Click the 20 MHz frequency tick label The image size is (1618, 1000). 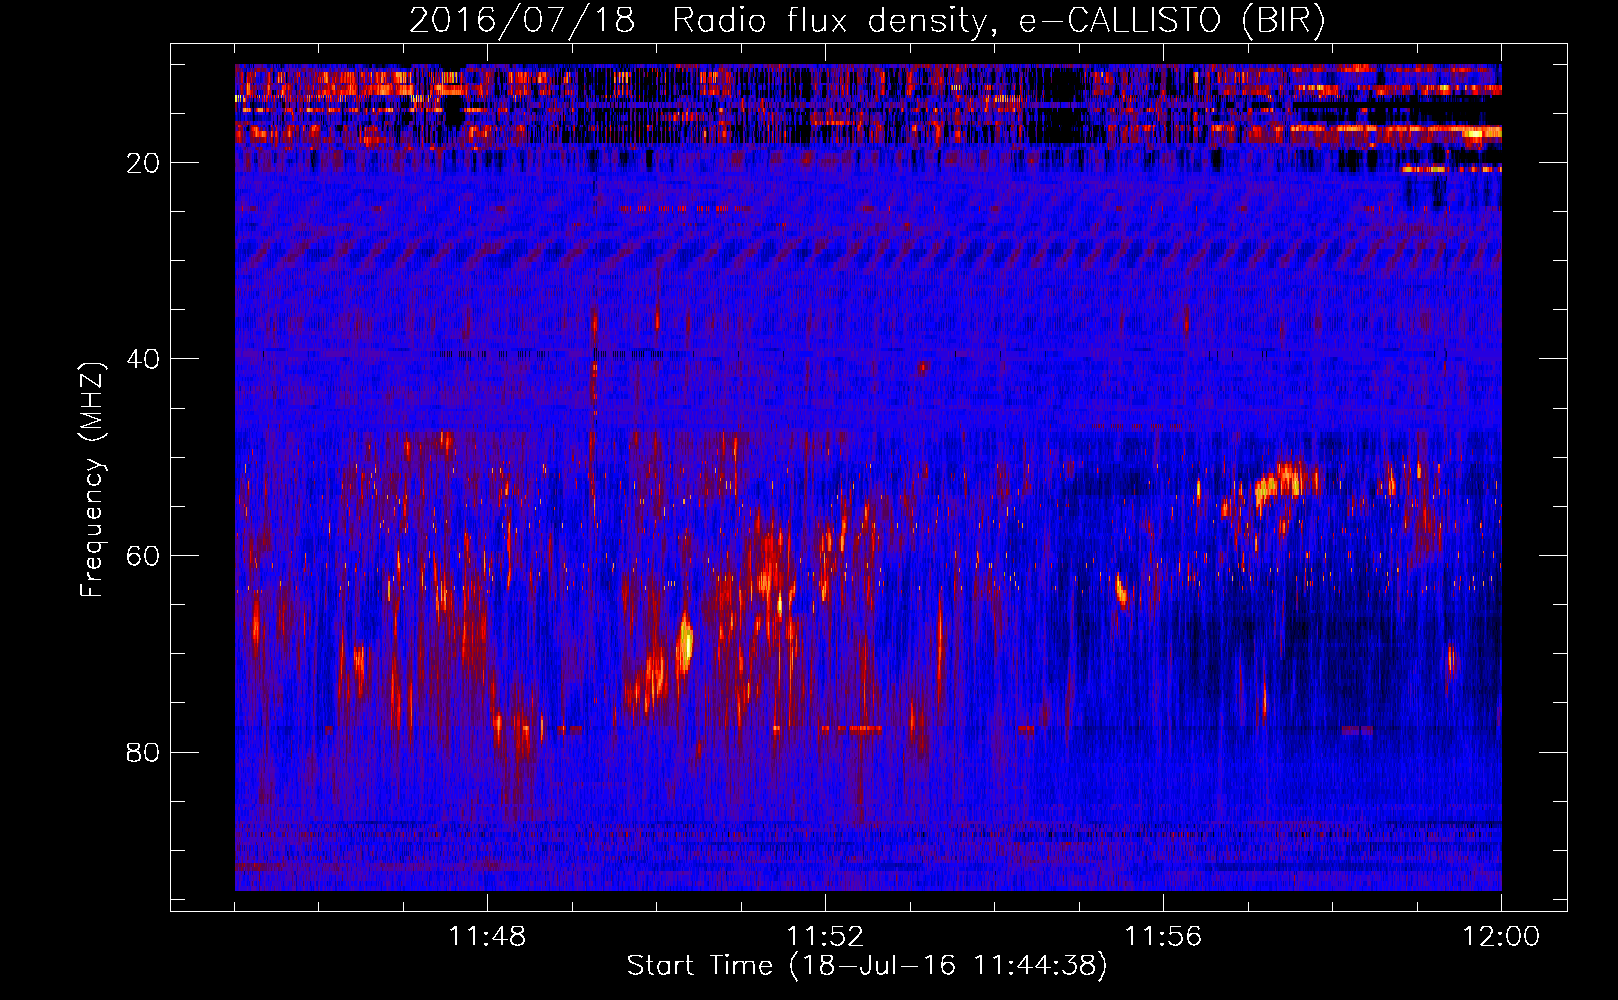pyautogui.click(x=143, y=163)
